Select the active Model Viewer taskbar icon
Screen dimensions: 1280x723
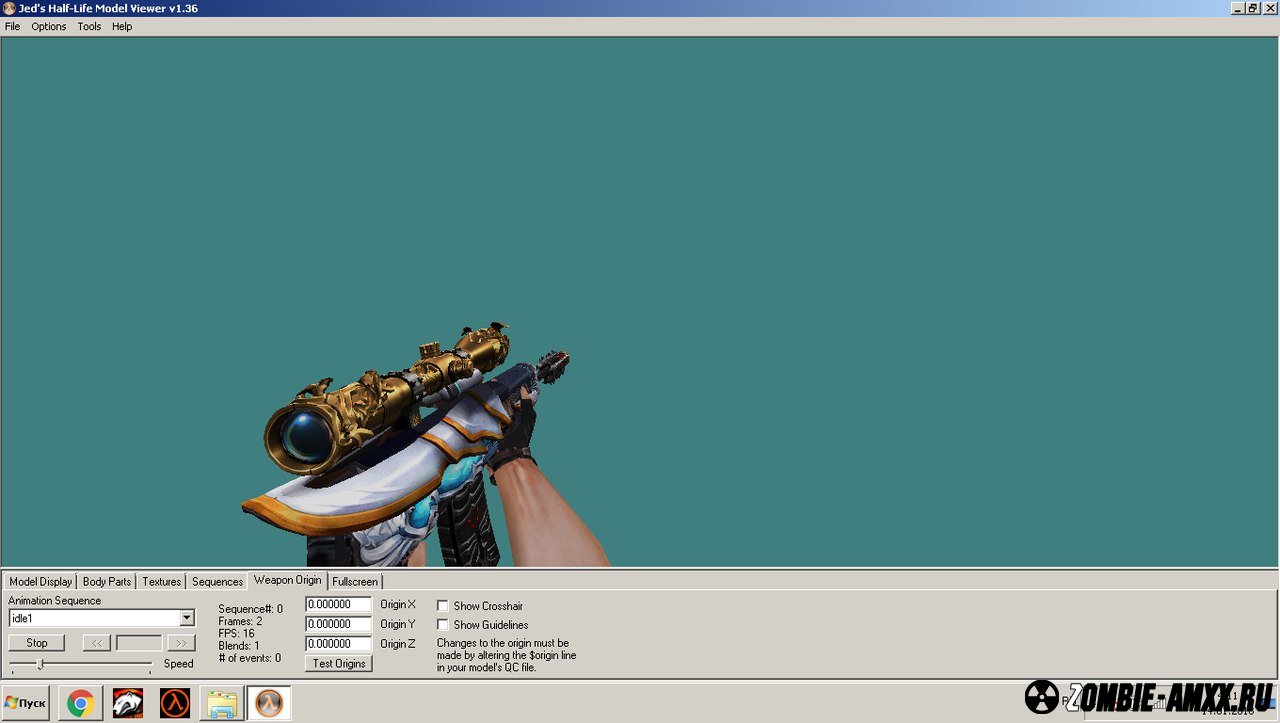pyautogui.click(x=269, y=703)
